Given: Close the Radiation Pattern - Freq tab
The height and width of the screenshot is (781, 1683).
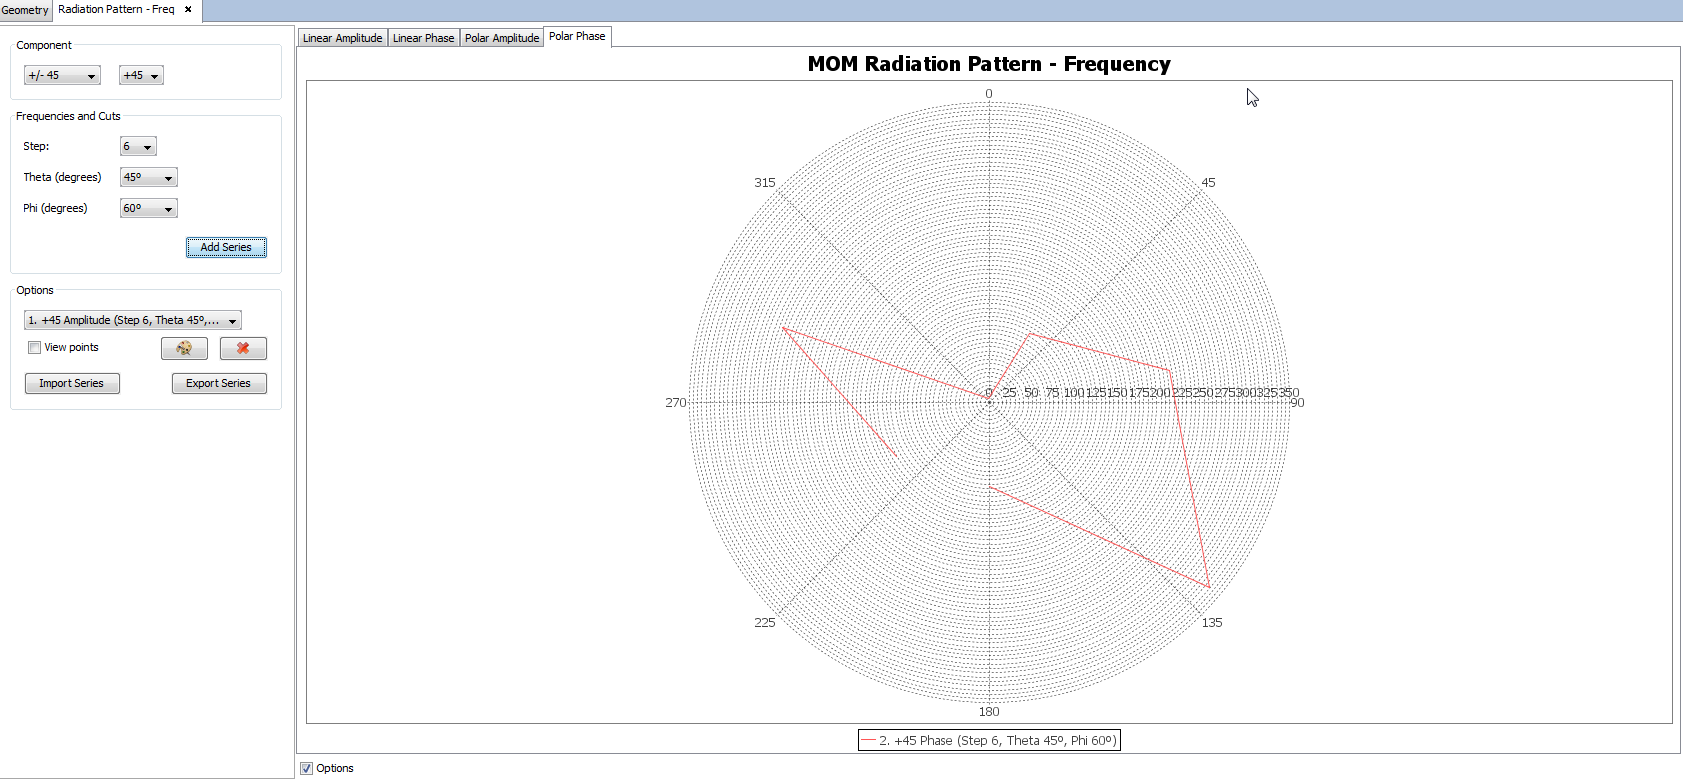Looking at the screenshot, I should [x=188, y=9].
